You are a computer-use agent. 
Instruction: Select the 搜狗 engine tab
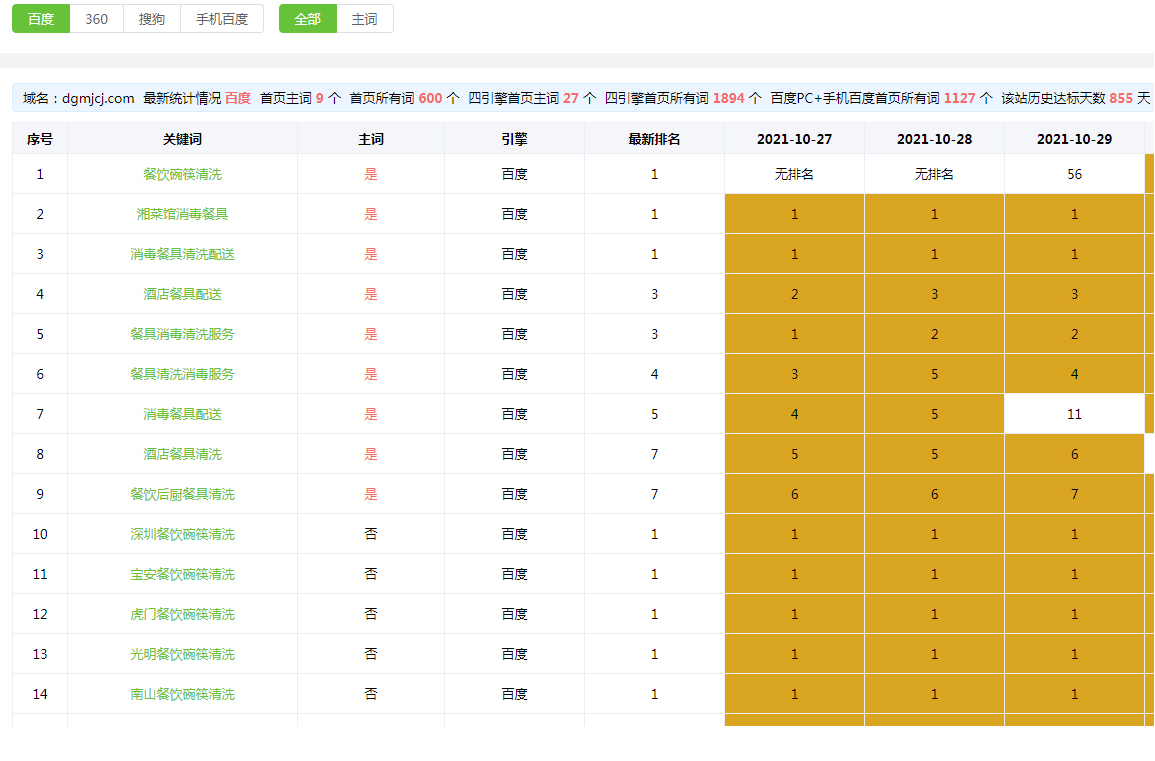(x=152, y=19)
